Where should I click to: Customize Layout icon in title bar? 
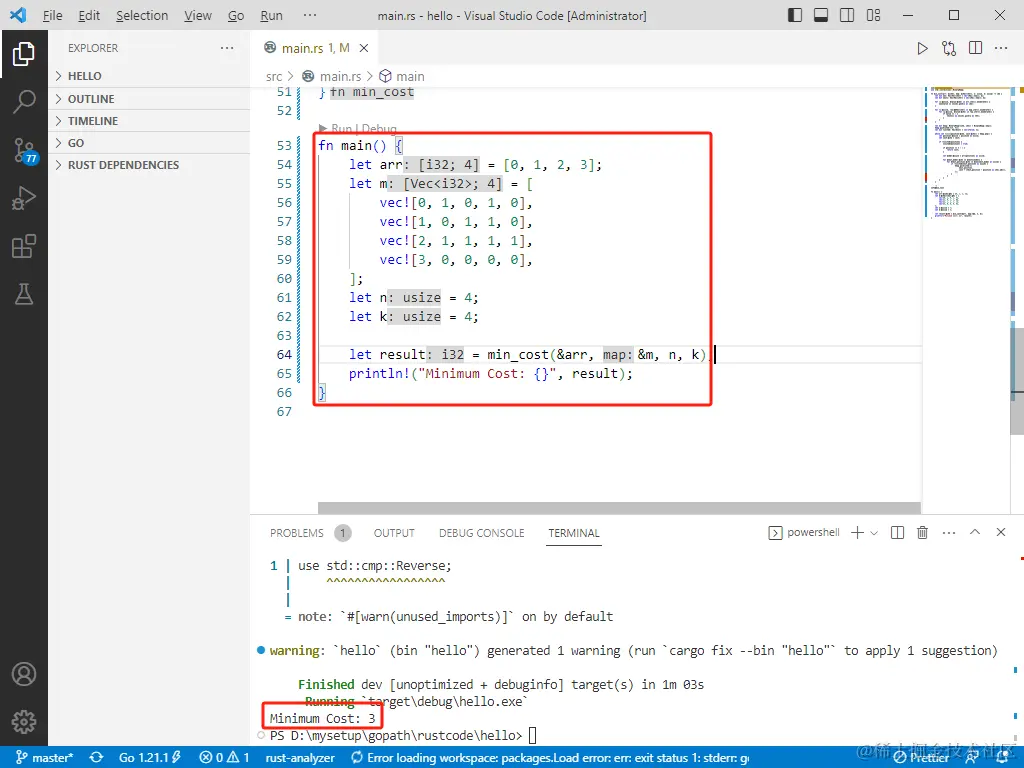[873, 15]
